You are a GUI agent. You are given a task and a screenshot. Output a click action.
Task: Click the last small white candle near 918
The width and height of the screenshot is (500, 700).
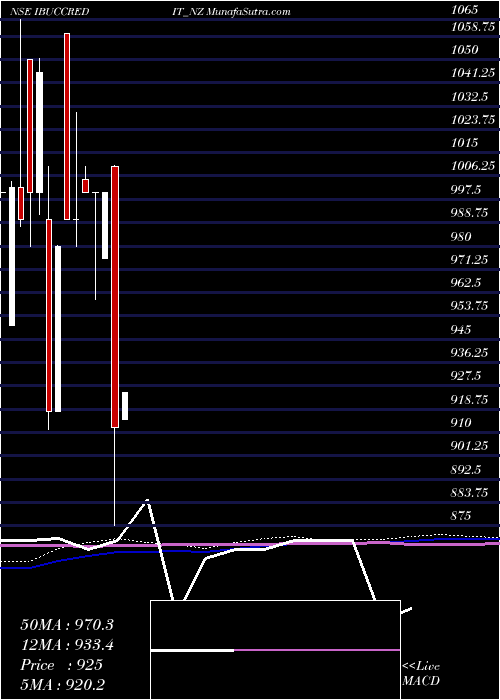125,406
